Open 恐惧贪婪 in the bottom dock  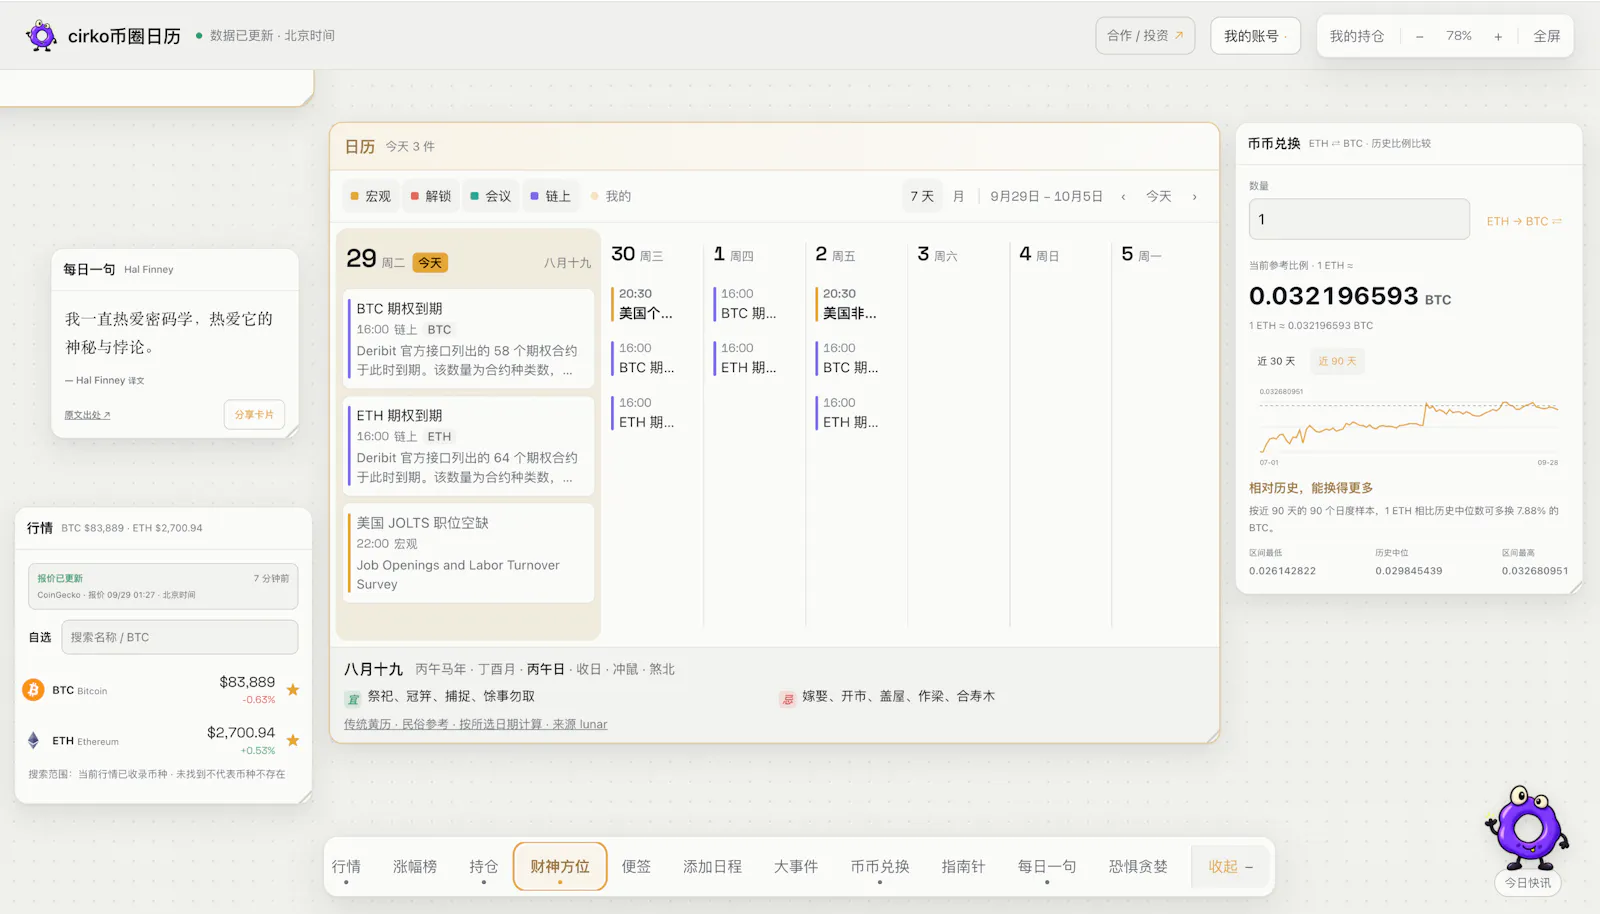point(1138,866)
